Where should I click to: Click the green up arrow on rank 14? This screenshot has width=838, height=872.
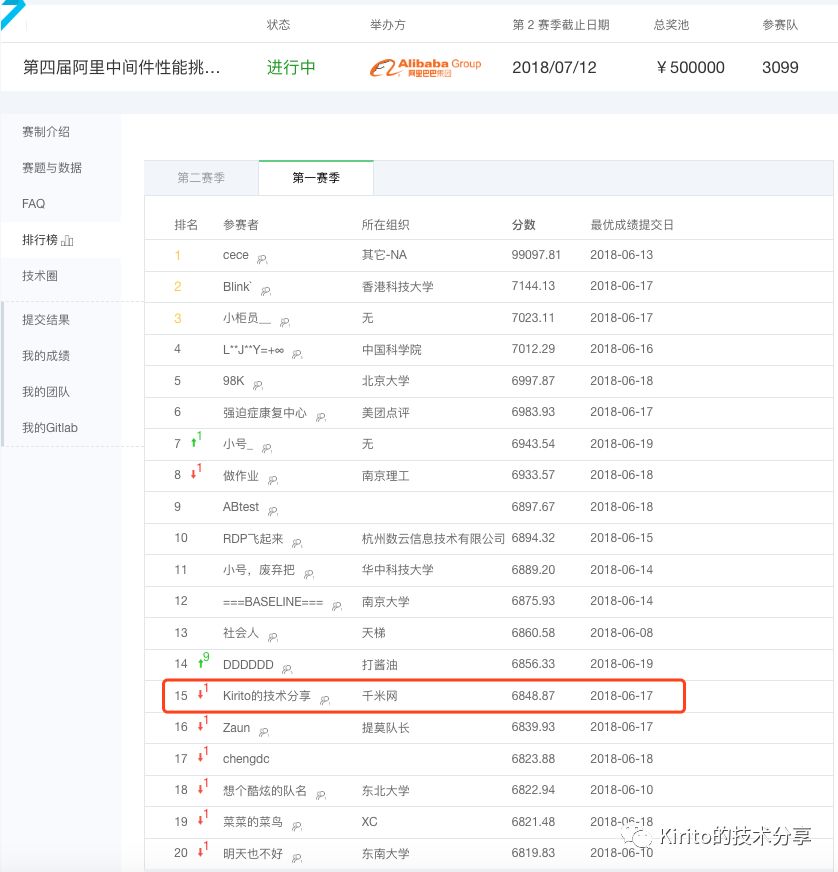[x=201, y=663]
